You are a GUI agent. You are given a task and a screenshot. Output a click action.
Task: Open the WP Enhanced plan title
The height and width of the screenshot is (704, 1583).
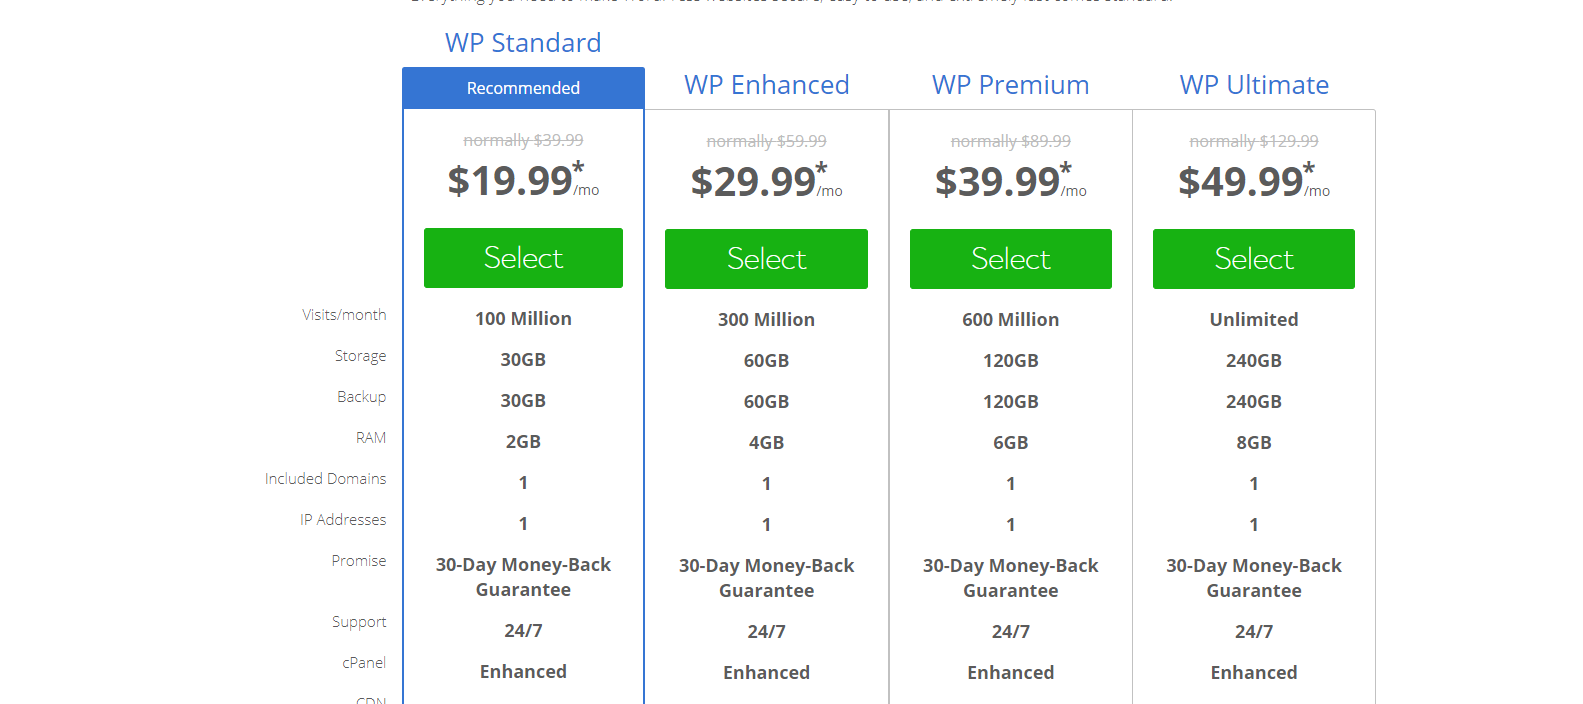[x=767, y=85]
